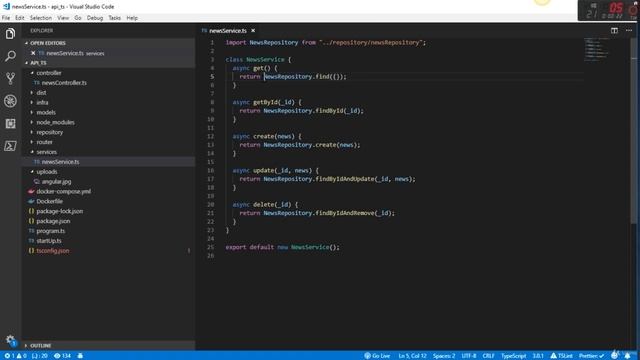Select the newService.ts editor tab

click(227, 31)
